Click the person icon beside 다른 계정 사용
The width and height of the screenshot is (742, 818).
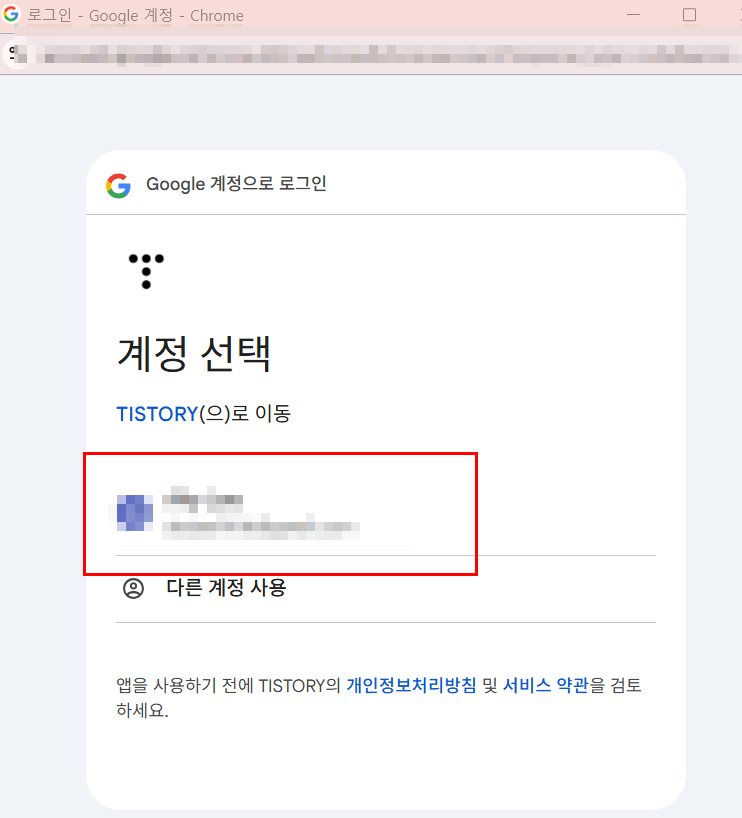pos(133,588)
